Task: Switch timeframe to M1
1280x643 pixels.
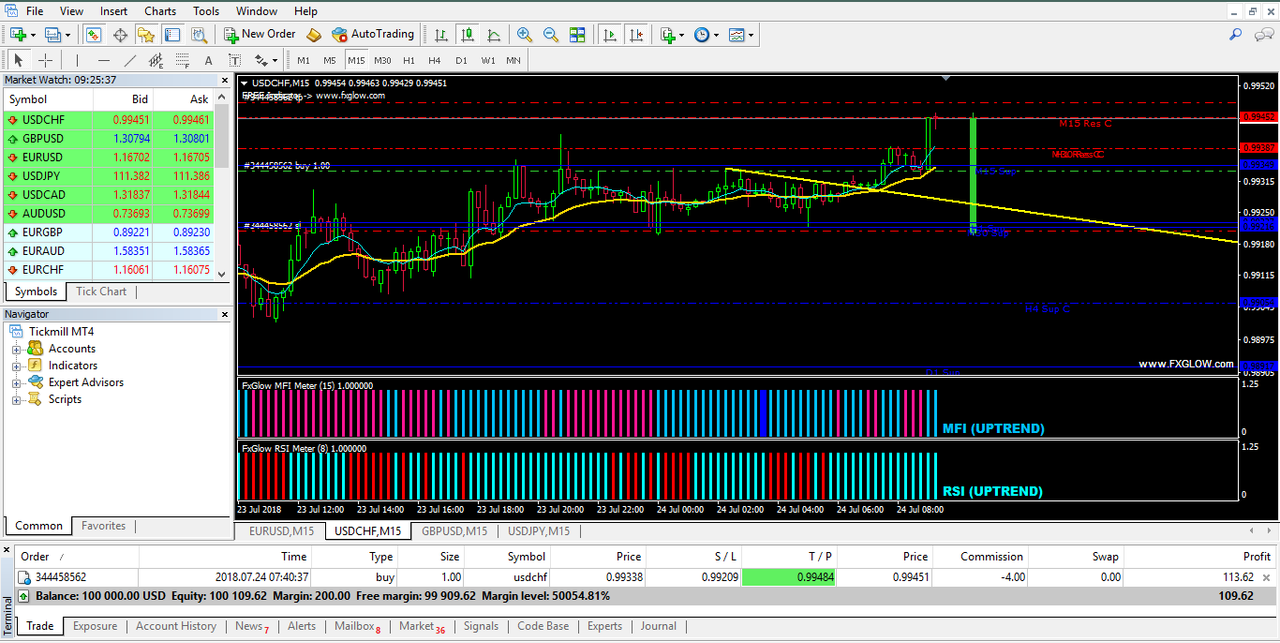Action: 303,60
